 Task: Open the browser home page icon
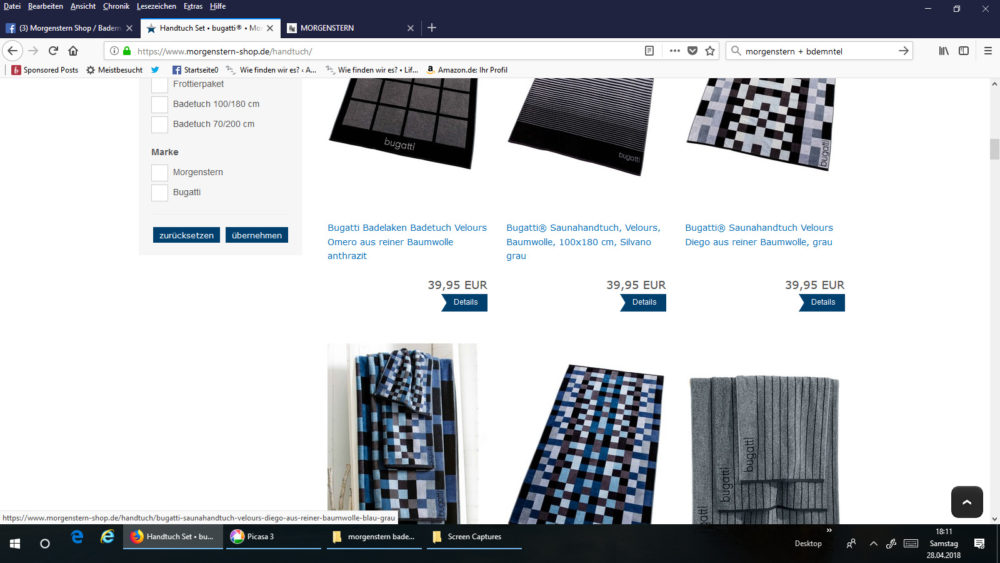point(73,51)
